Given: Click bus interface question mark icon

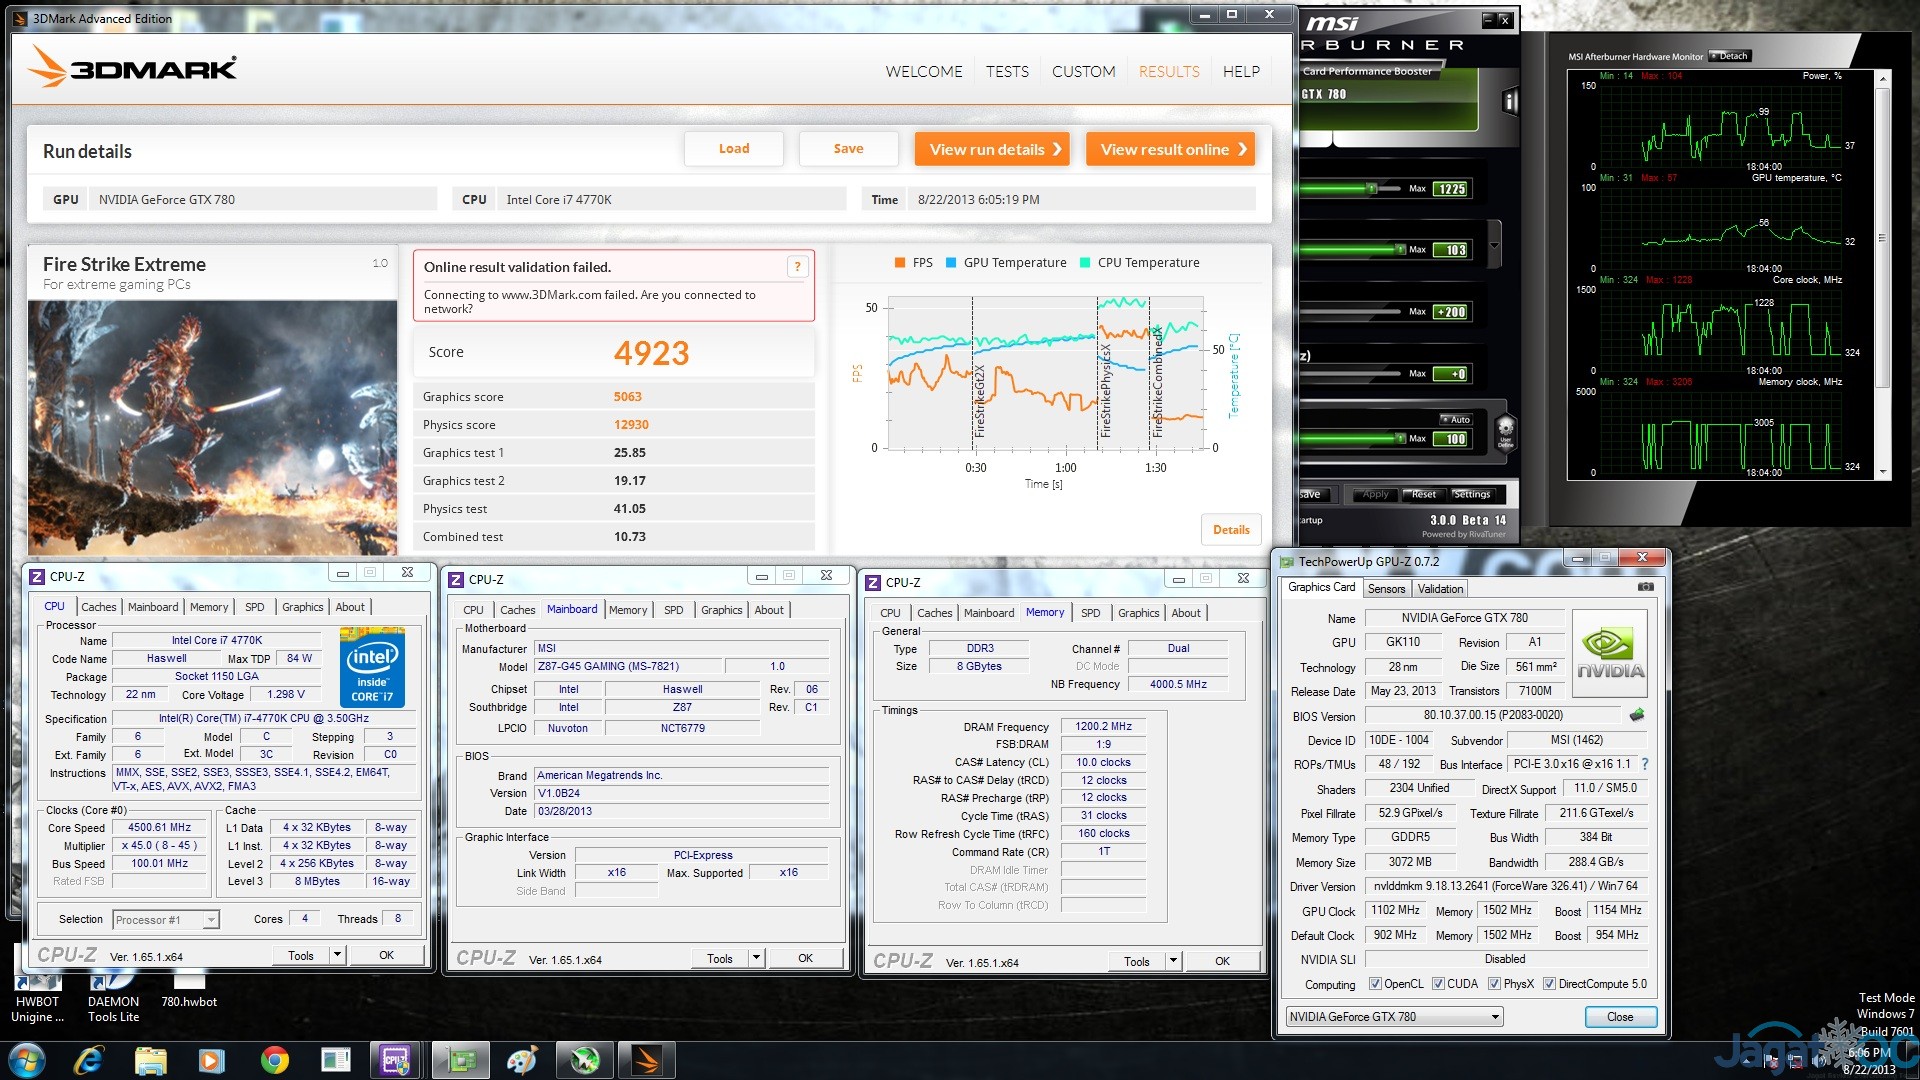Looking at the screenshot, I should (1644, 764).
